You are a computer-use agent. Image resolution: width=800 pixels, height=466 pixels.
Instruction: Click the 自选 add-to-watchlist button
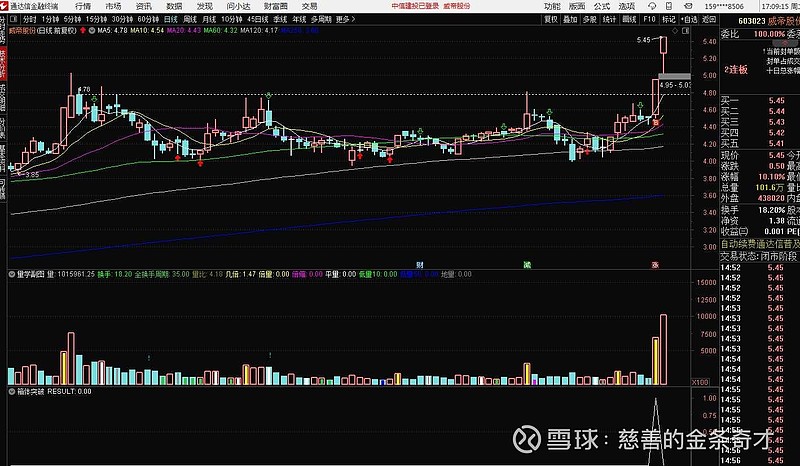[x=688, y=19]
